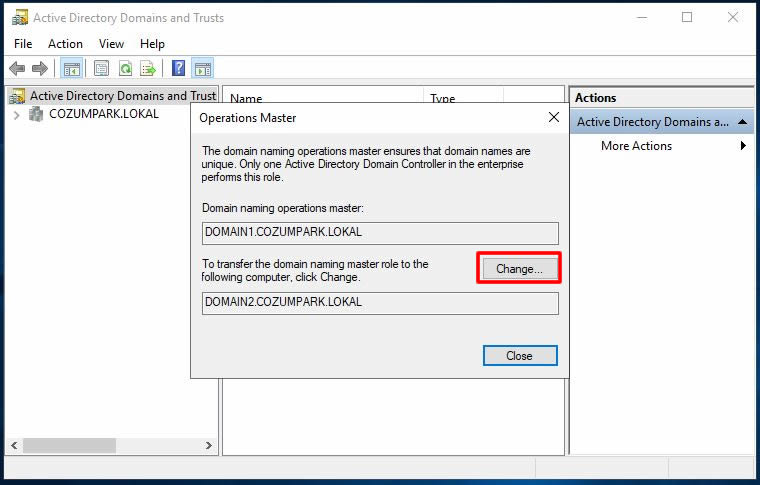Image resolution: width=760 pixels, height=485 pixels.
Task: Click the DOMAIN2.COZUMPARK.LOKAL field
Action: coord(380,303)
